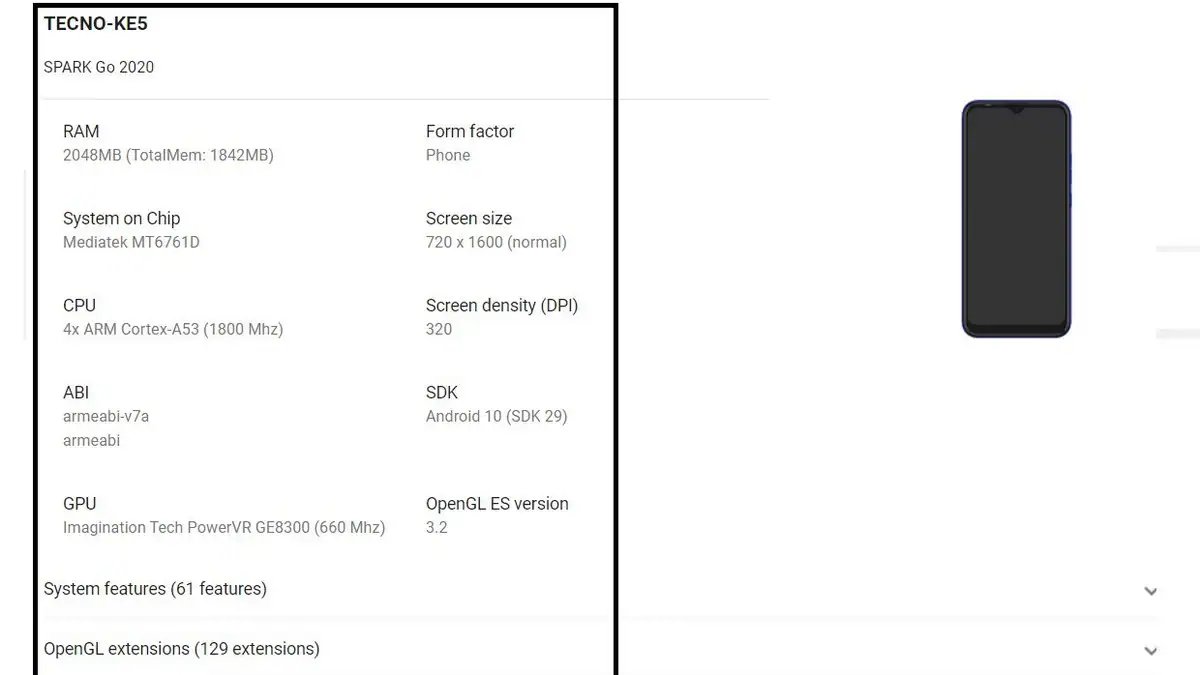The width and height of the screenshot is (1200, 675).
Task: Select the CPU ARM Cortex-A53 value
Action: click(173, 329)
